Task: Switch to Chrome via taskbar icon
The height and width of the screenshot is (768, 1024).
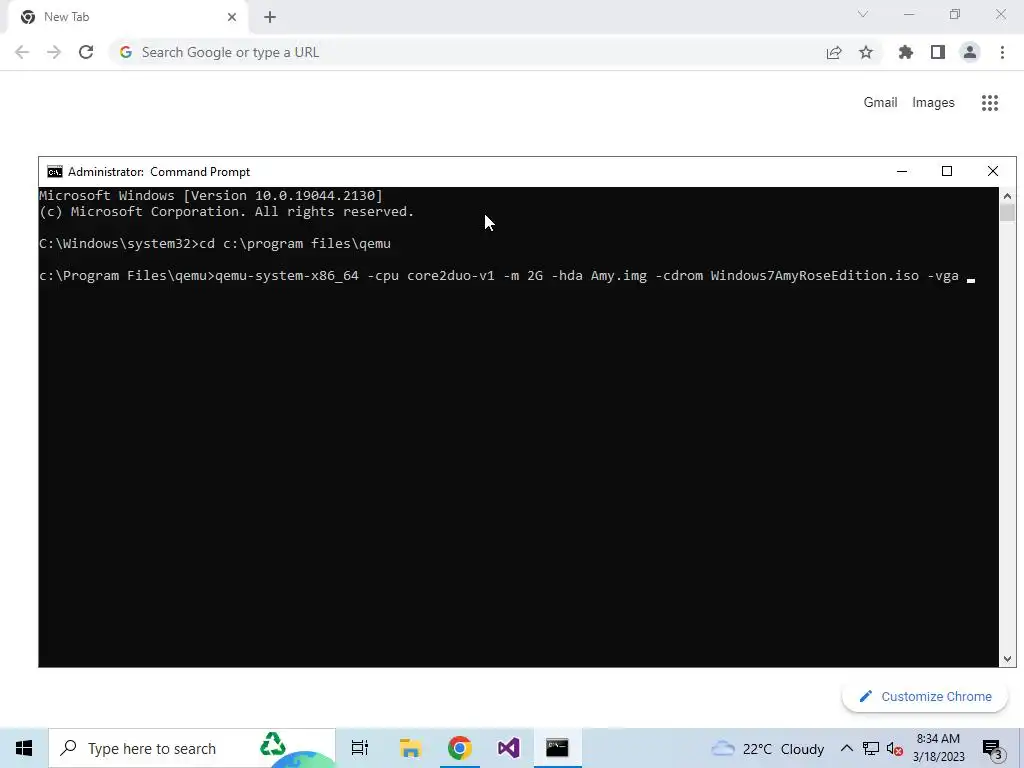Action: pyautogui.click(x=460, y=748)
